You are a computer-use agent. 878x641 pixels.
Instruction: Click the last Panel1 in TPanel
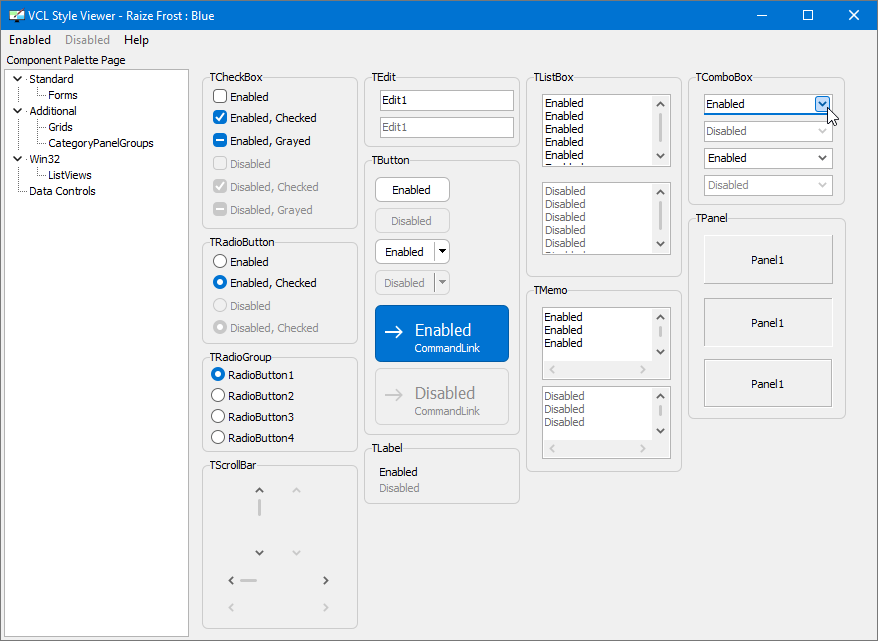point(768,383)
